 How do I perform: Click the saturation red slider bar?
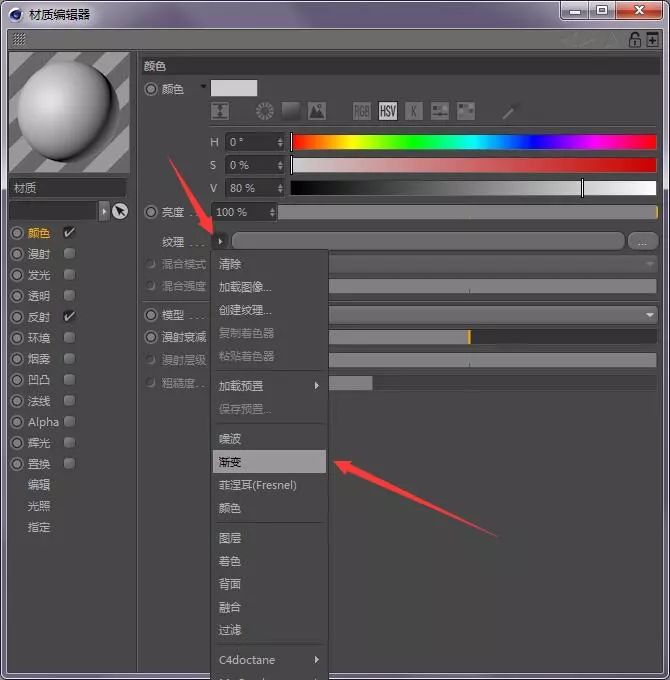(x=474, y=165)
